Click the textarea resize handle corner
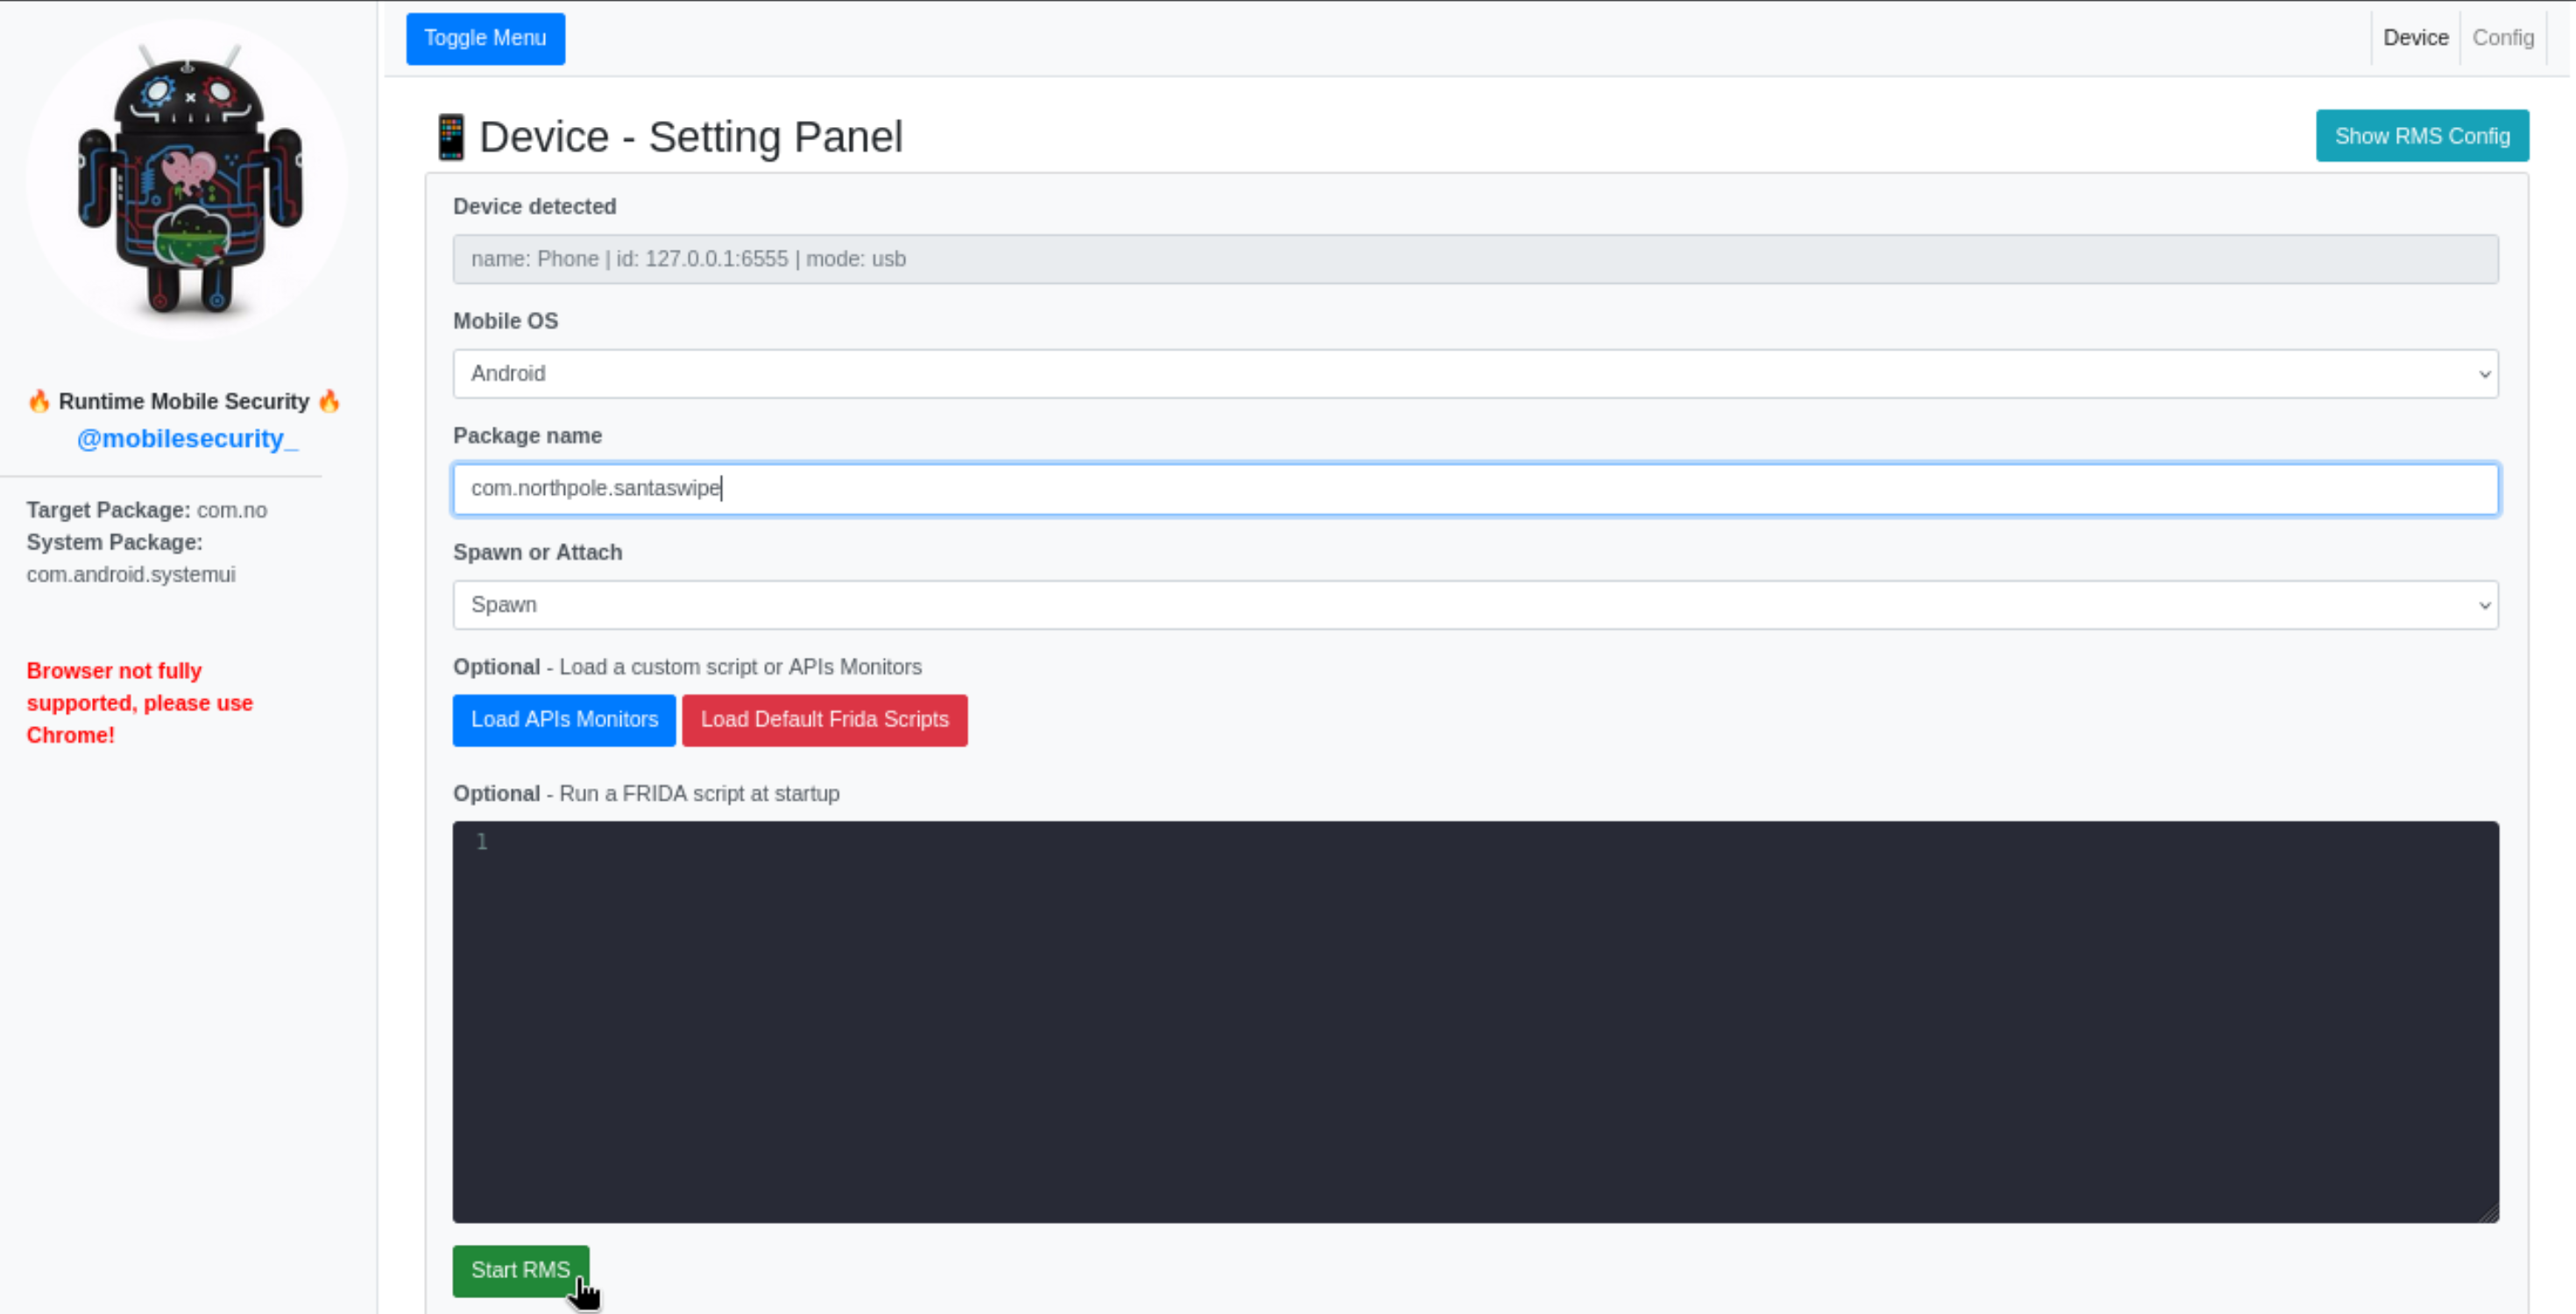This screenshot has height=1314, width=2576. click(x=2489, y=1213)
